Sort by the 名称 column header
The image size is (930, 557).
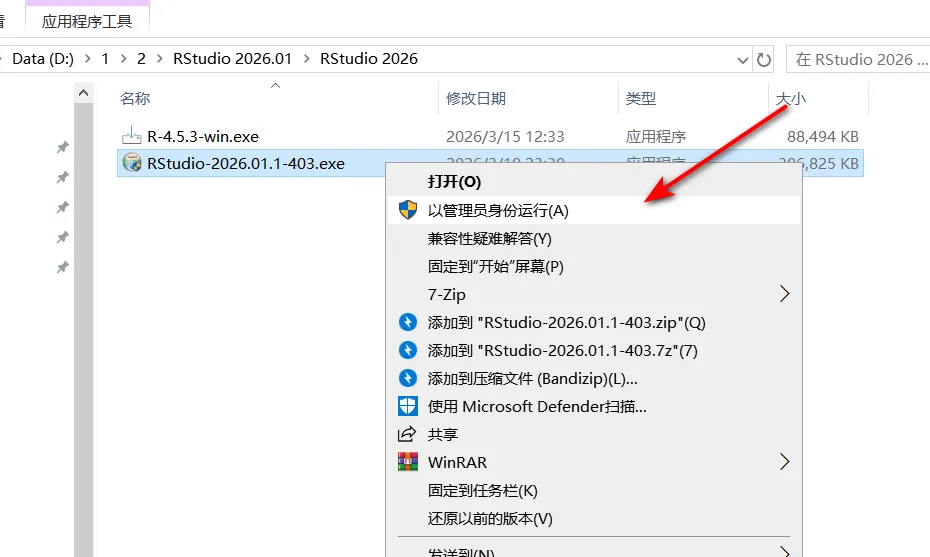135,98
